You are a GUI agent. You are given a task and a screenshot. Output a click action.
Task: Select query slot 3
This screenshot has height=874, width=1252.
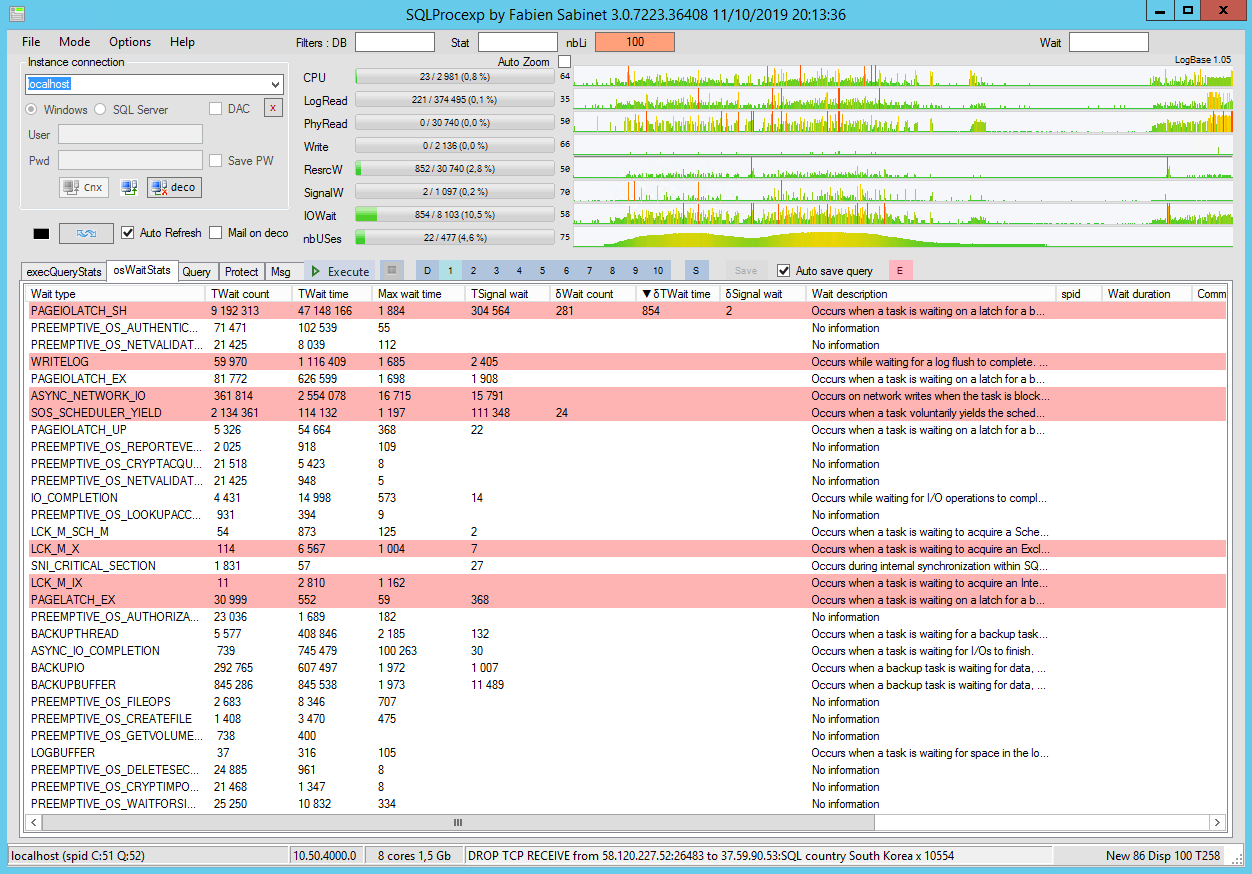point(496,271)
